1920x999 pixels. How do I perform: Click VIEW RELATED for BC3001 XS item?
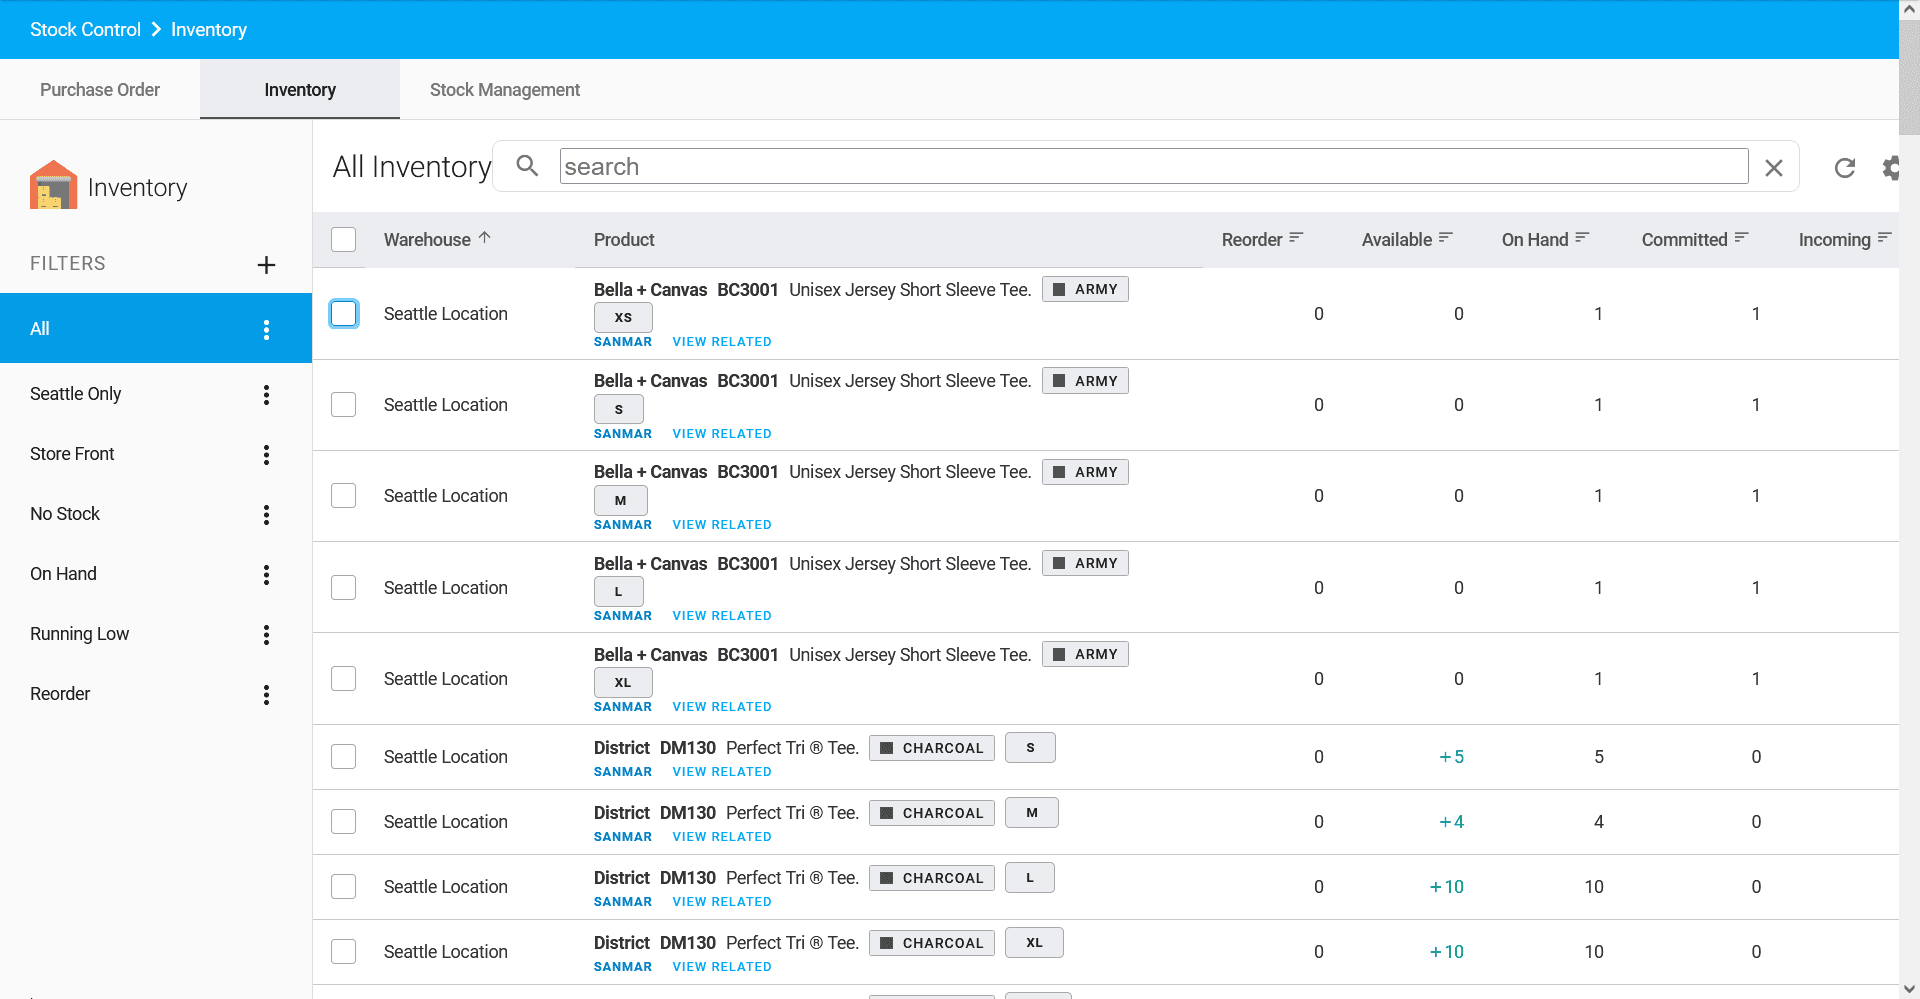point(721,342)
